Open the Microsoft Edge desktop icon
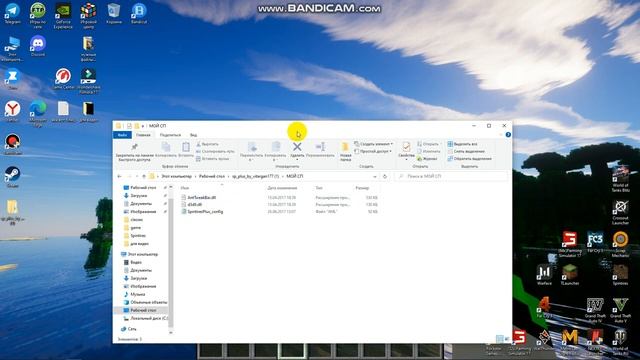This screenshot has height=360, width=640. [38, 114]
